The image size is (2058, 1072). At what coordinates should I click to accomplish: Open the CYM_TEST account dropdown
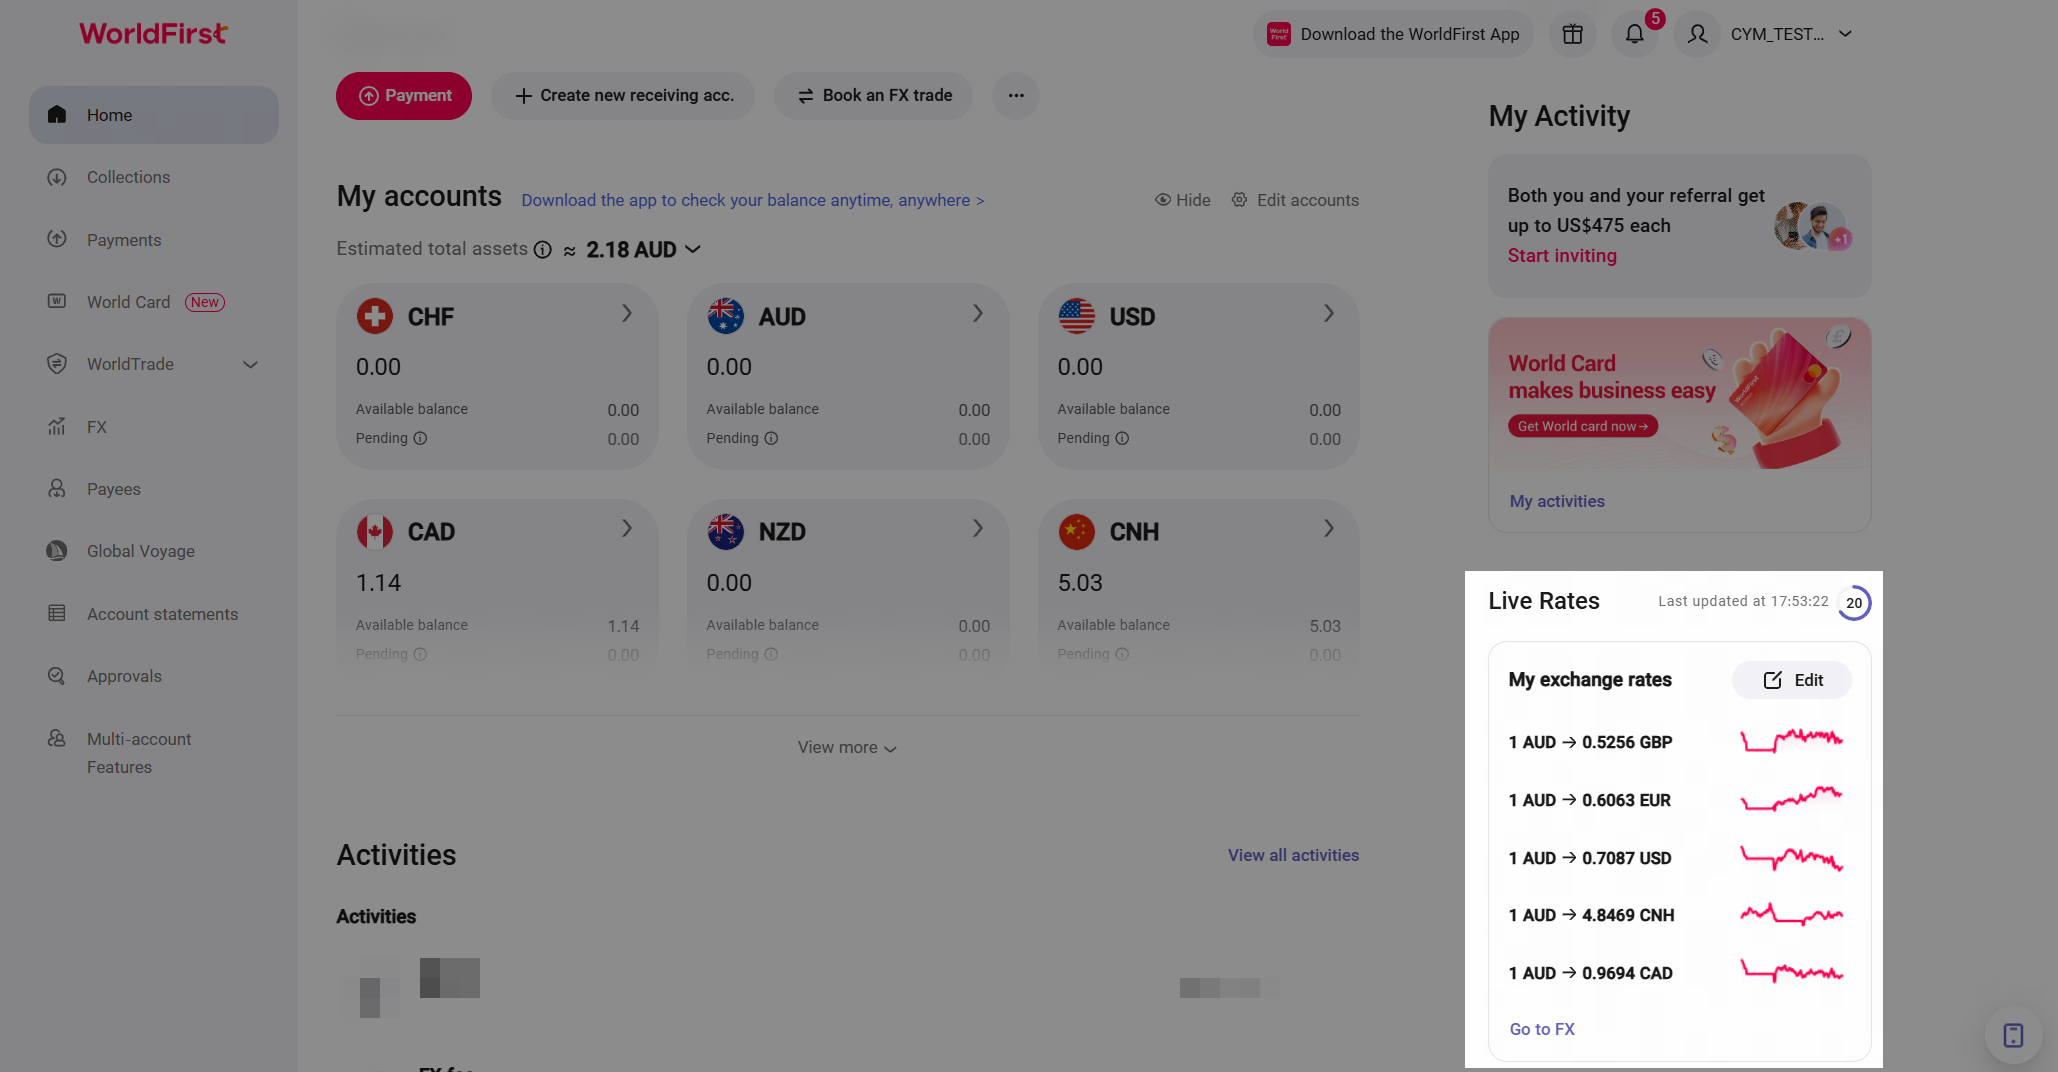point(1790,34)
